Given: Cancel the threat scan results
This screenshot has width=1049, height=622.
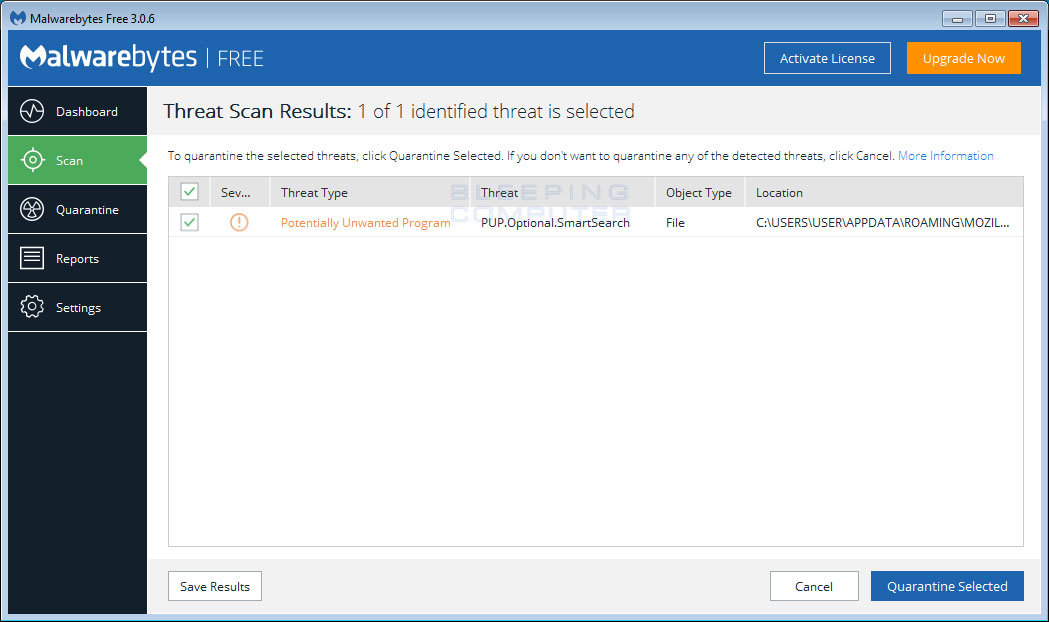Looking at the screenshot, I should pos(814,586).
